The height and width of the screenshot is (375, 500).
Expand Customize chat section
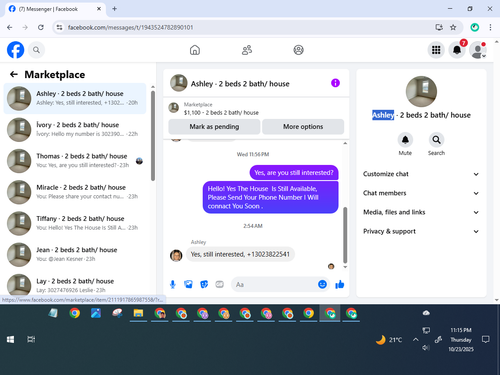point(421,174)
